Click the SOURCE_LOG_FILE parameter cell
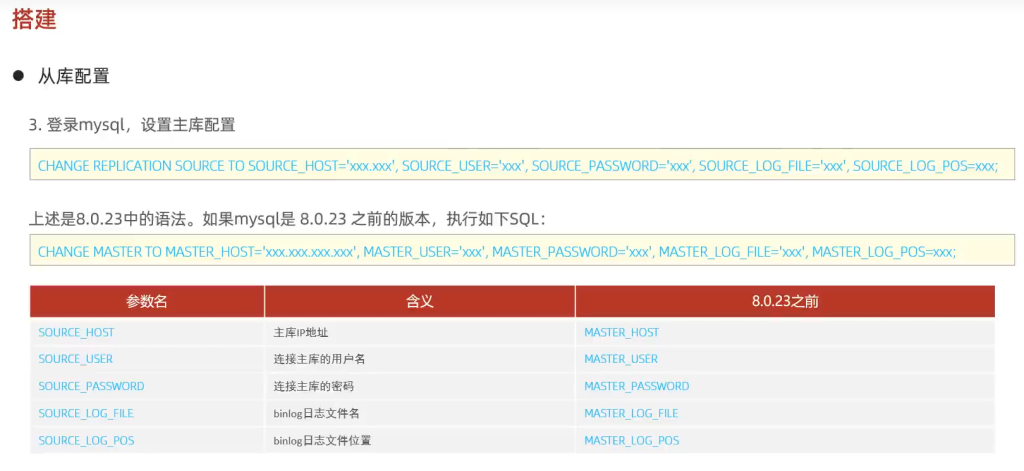Image resolution: width=1024 pixels, height=471 pixels. 86,413
